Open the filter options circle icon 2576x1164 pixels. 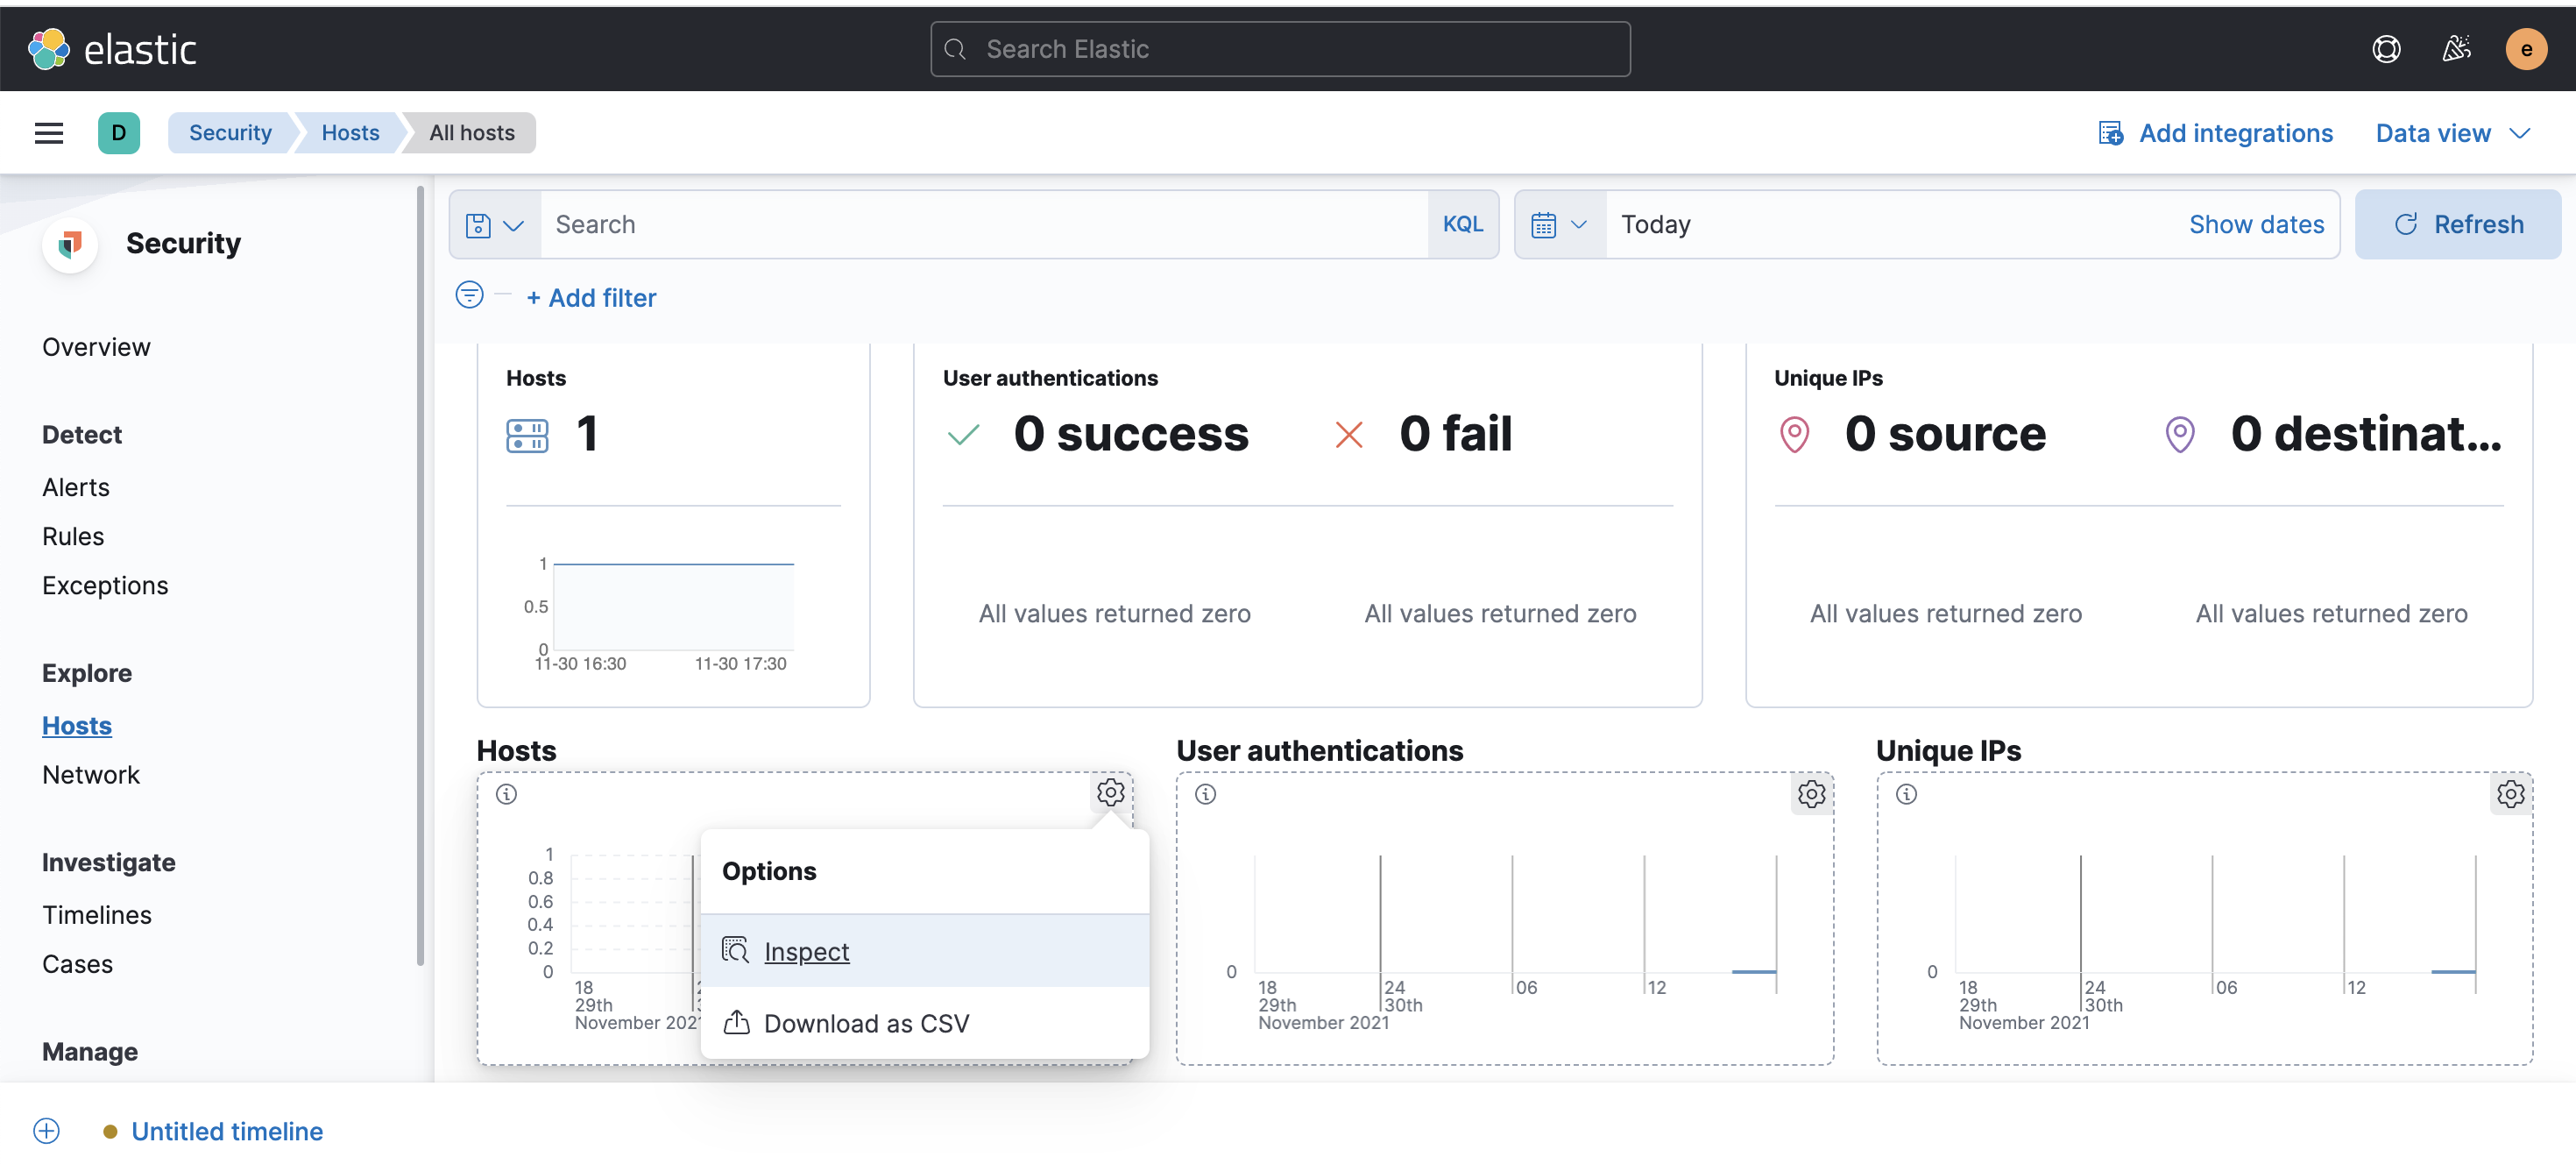click(469, 295)
